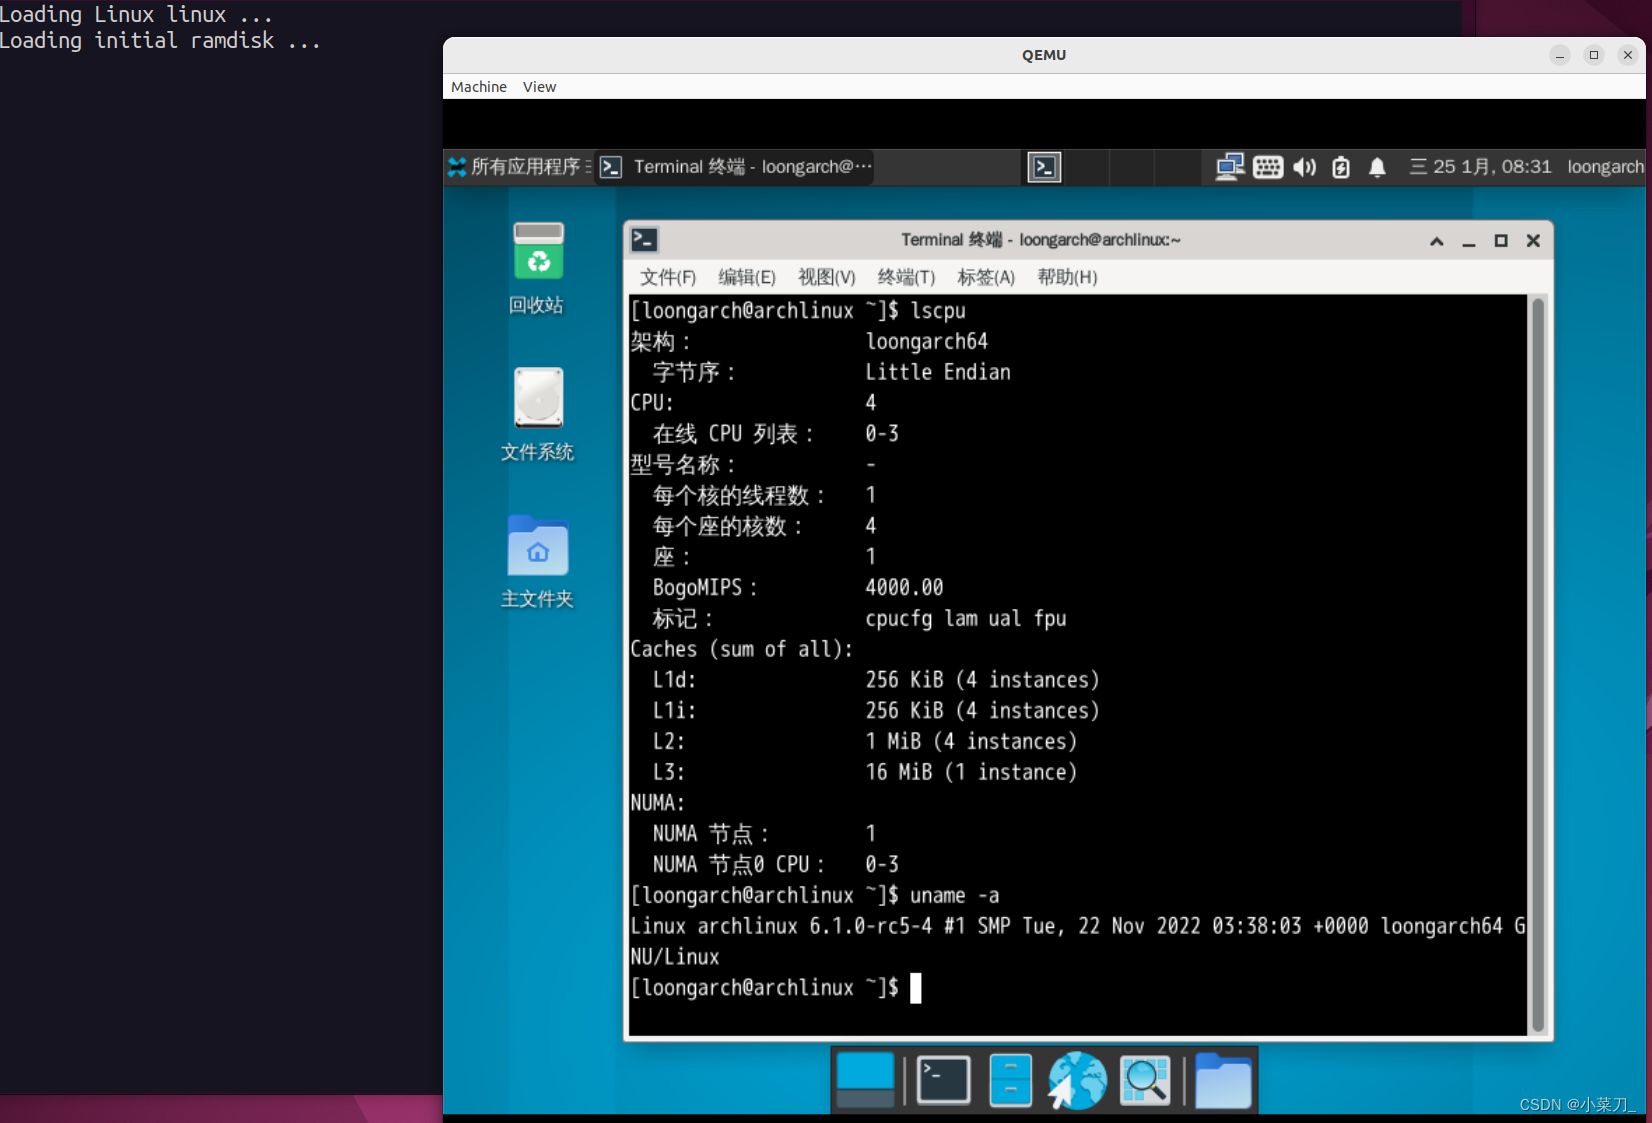This screenshot has width=1652, height=1123.
Task: Click the L2 cache '1 MiB (4 instances)' text
Action: point(971,741)
